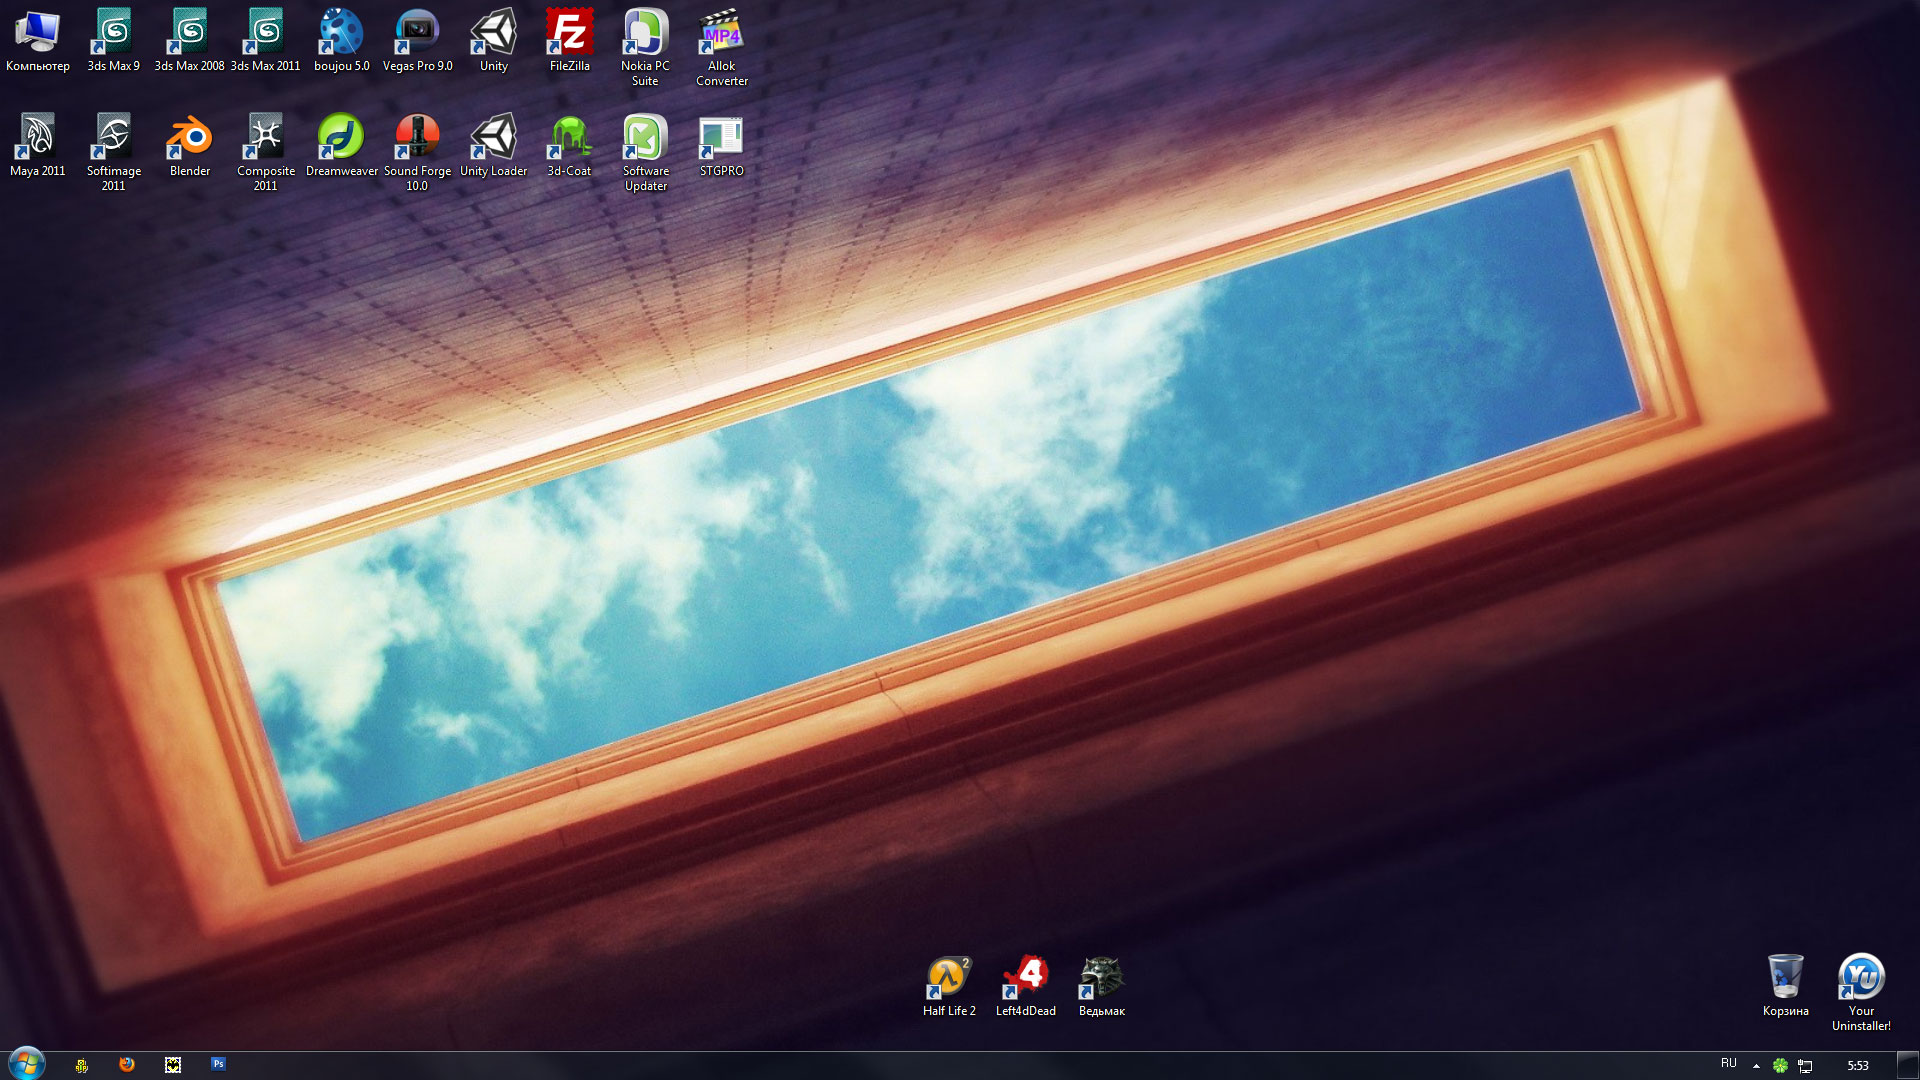Click the Show Desktop button
1920x1080 pixels.
click(x=1908, y=1064)
